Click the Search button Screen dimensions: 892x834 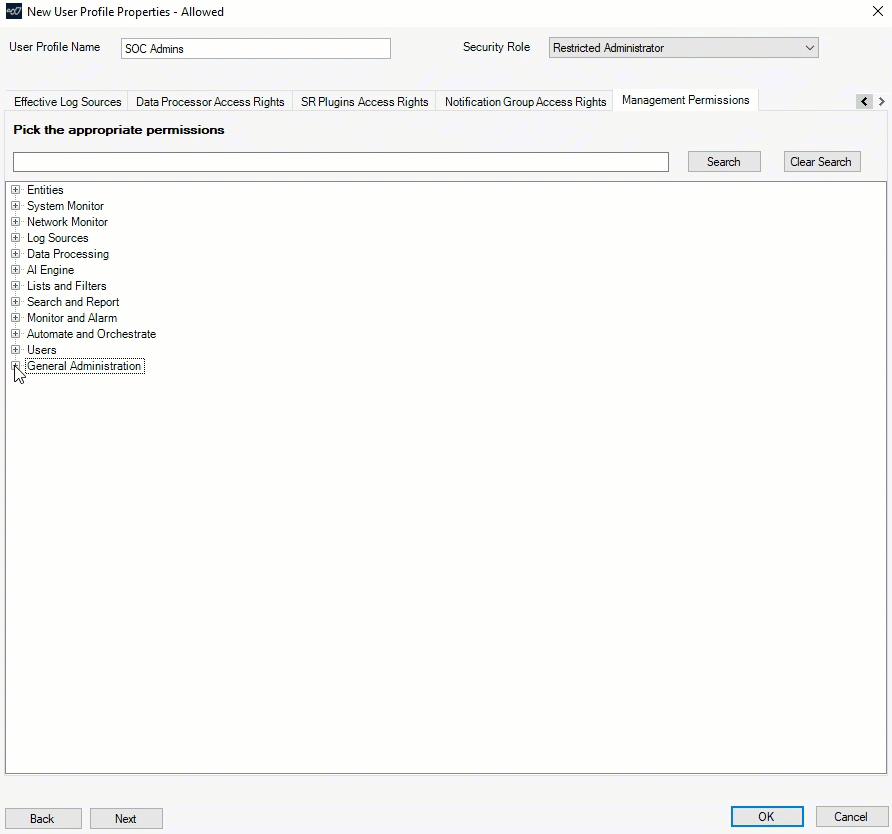pos(724,162)
